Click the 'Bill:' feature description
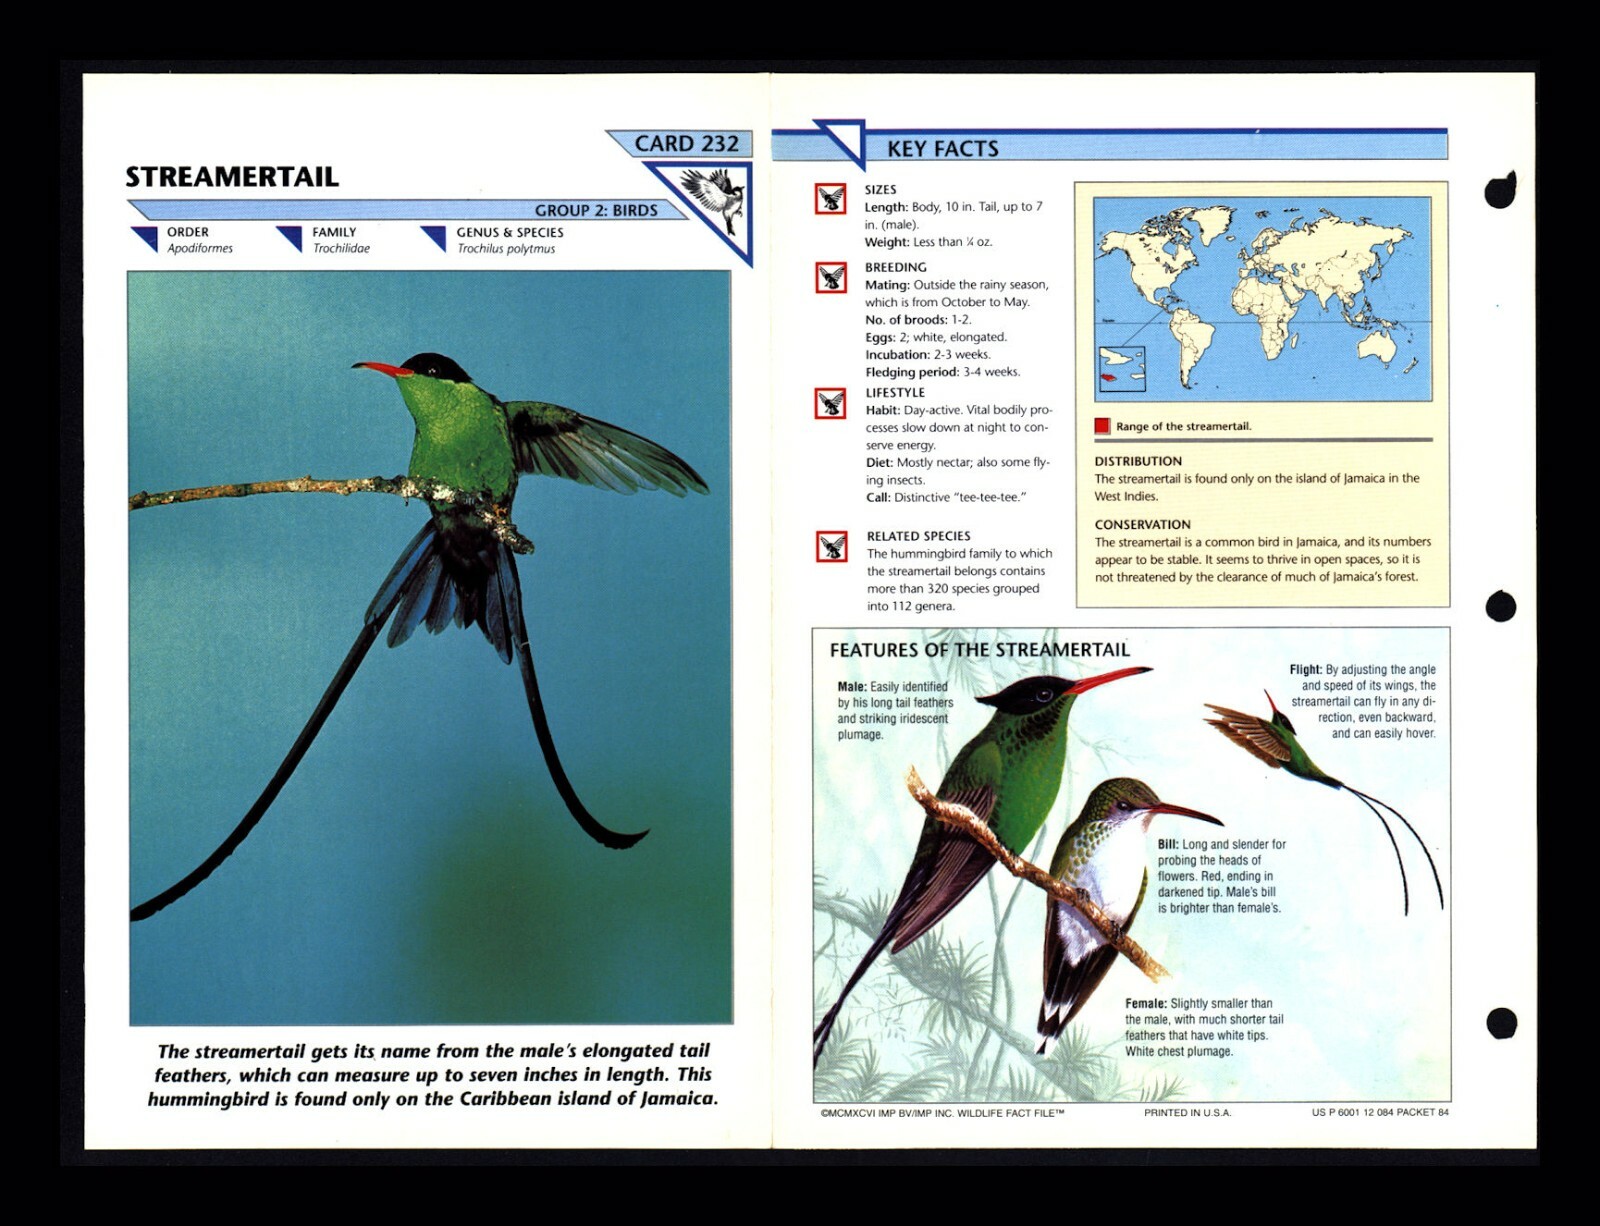Screen dimensions: 1600x1226 (1220, 876)
